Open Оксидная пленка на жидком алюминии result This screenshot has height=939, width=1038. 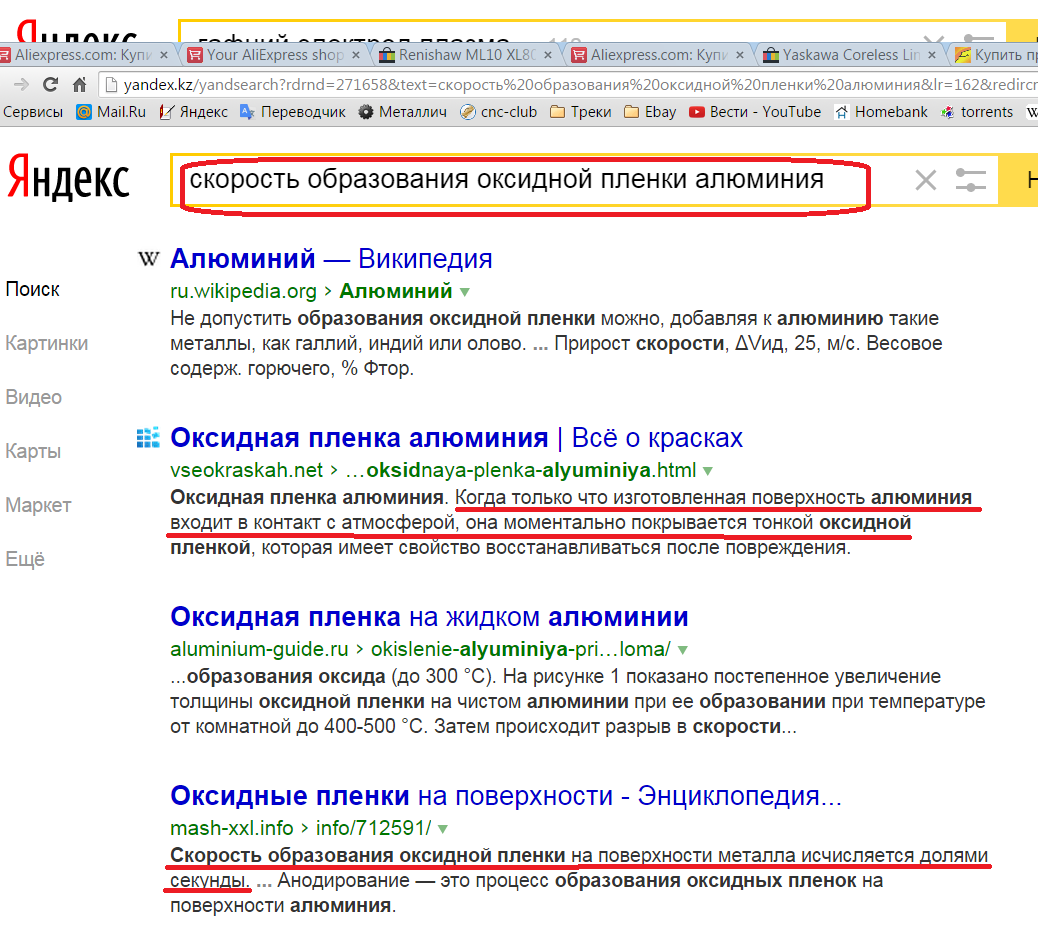coord(429,617)
